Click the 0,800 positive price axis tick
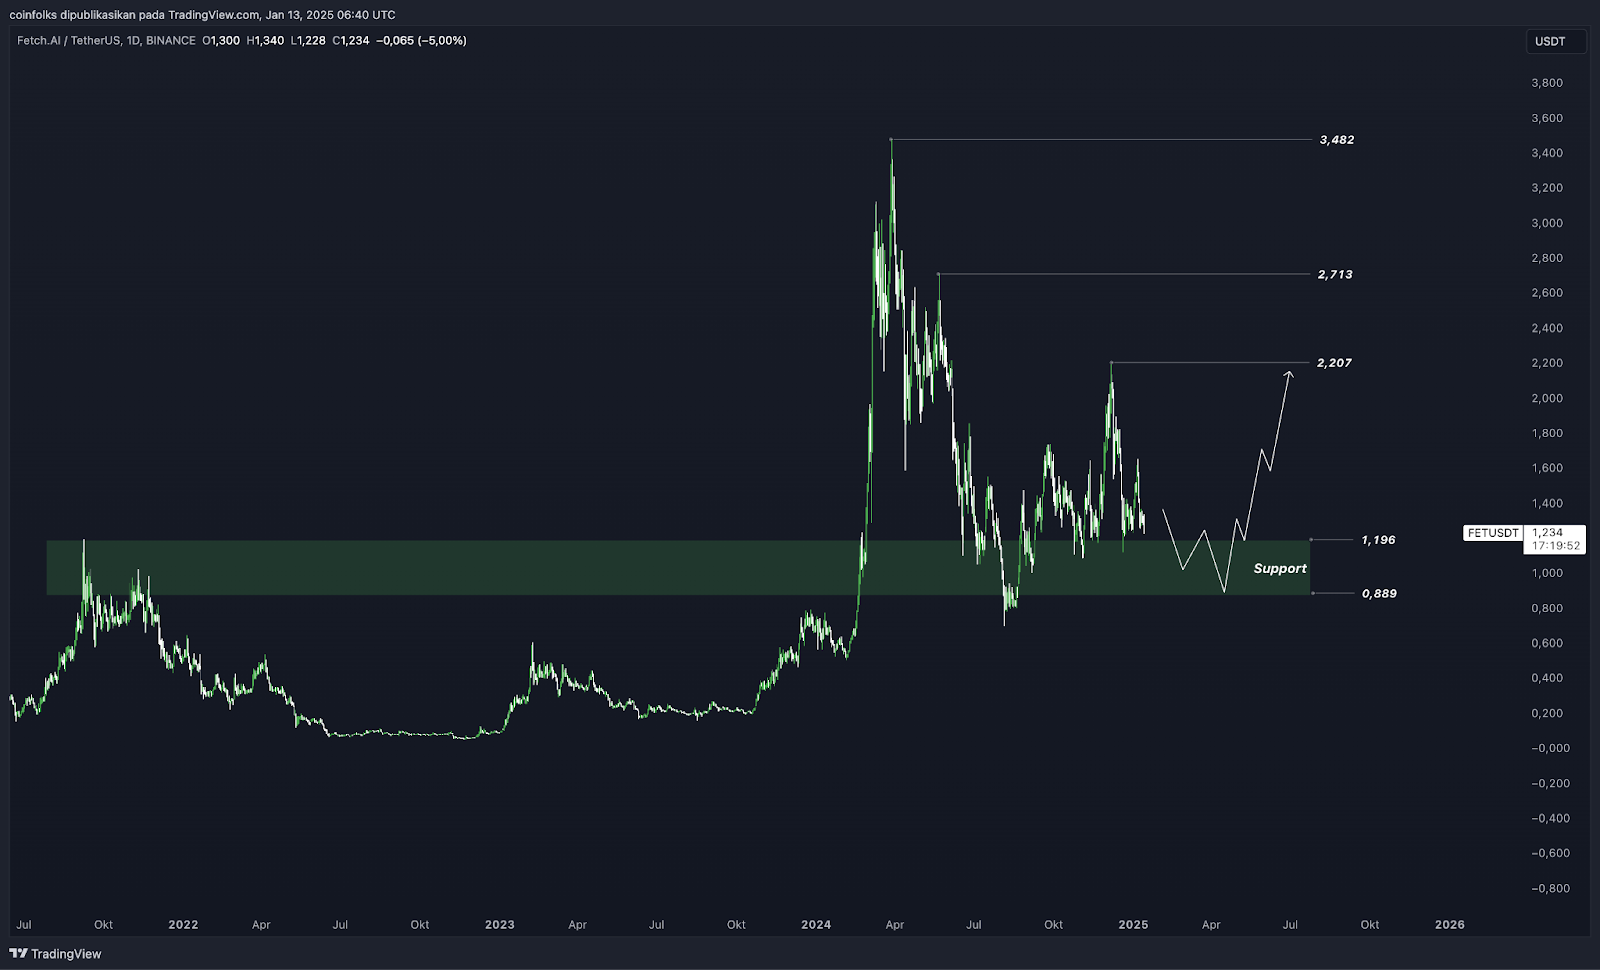1600x970 pixels. point(1547,608)
